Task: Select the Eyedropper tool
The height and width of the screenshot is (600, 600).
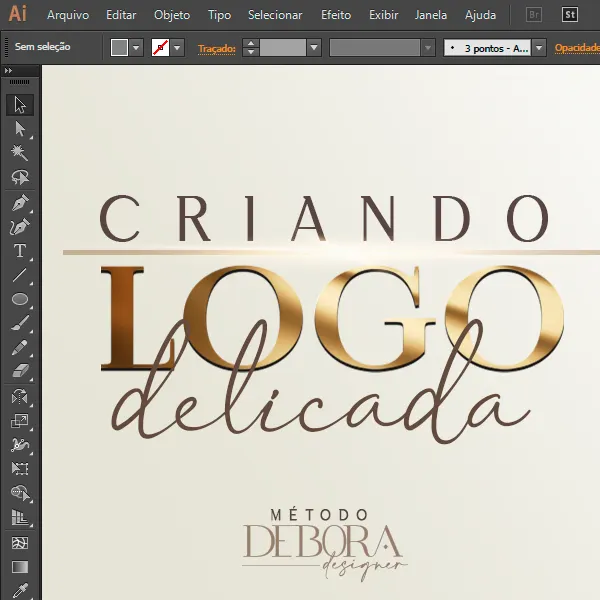Action: 20,590
